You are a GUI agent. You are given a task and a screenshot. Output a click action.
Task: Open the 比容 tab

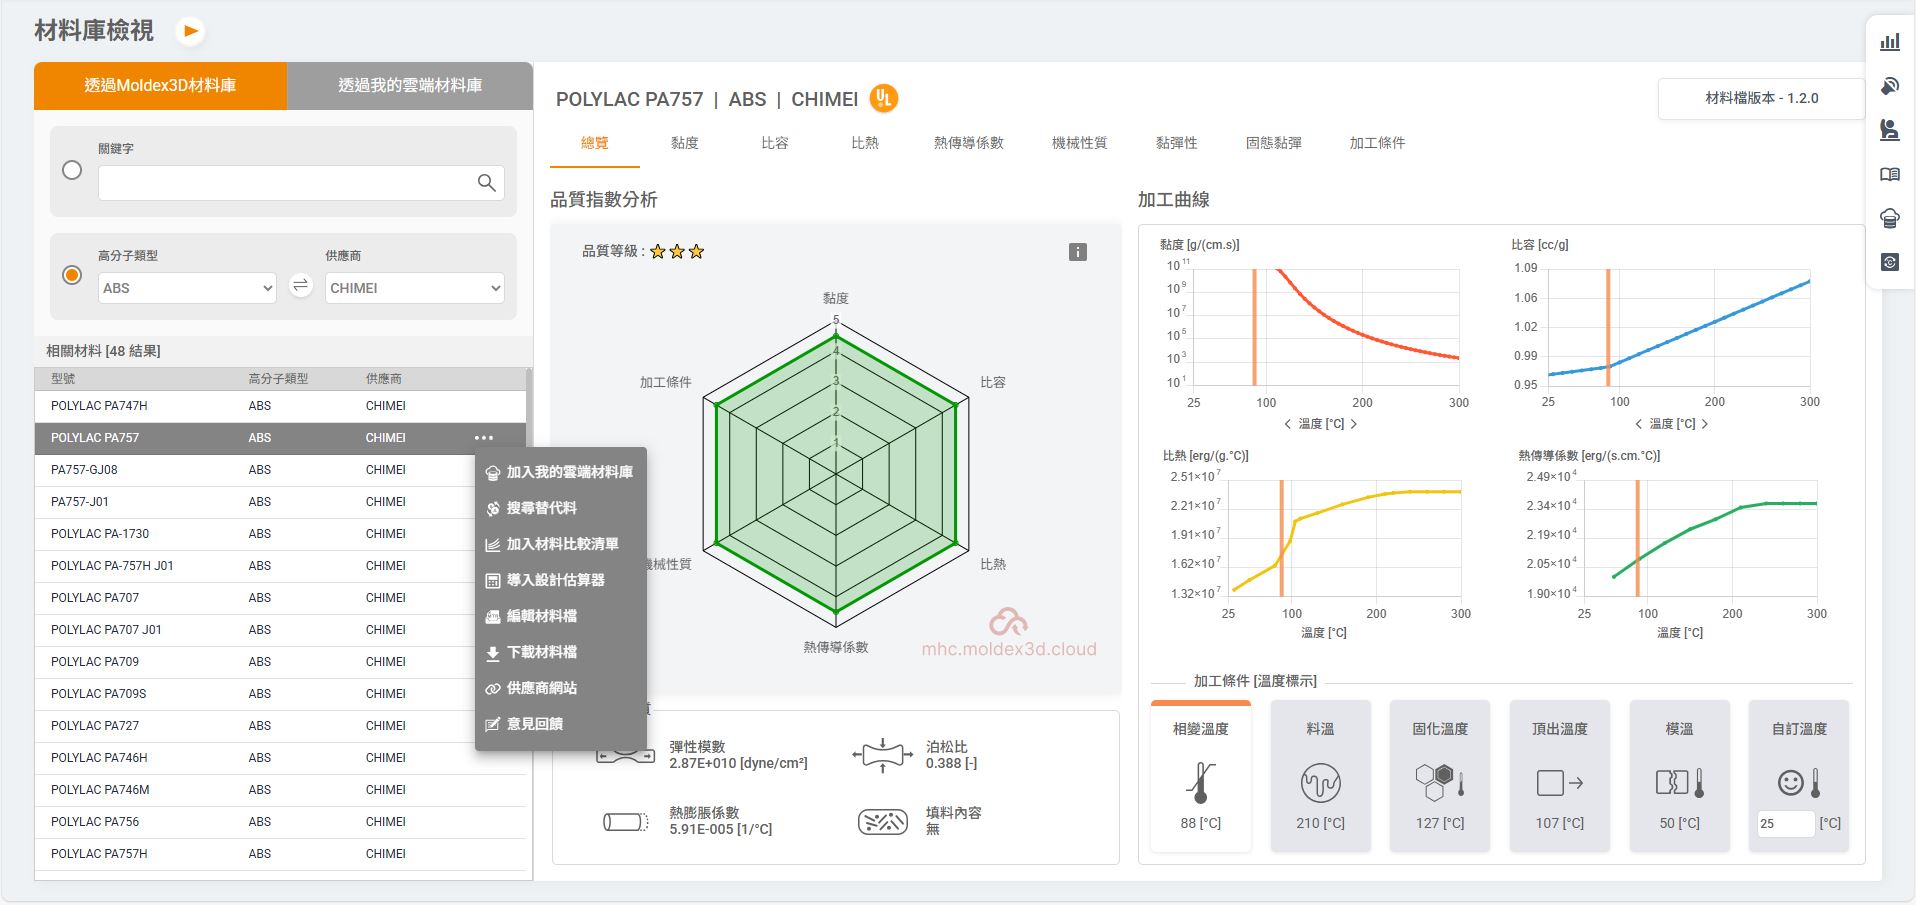775,143
